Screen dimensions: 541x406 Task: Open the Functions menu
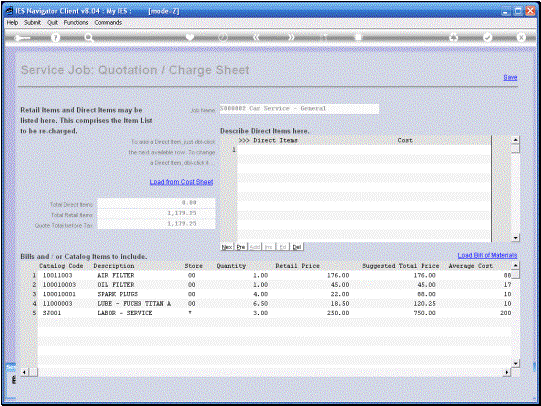click(x=76, y=22)
